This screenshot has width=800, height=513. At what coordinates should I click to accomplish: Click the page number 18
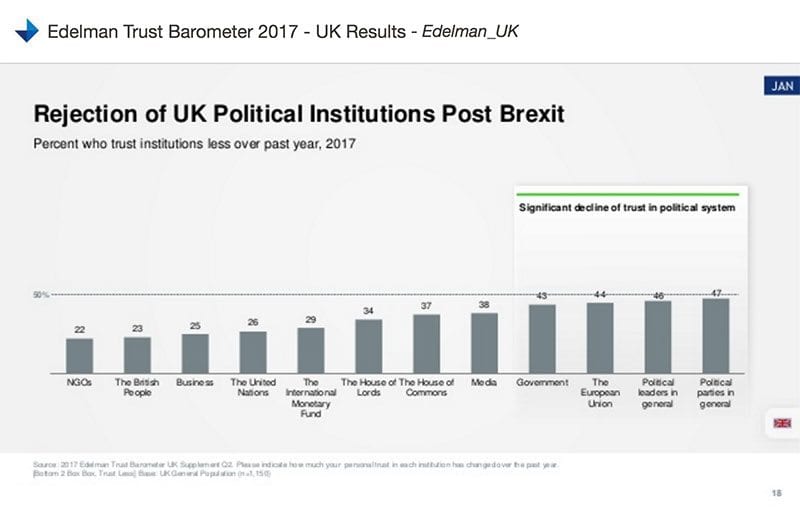coord(777,493)
